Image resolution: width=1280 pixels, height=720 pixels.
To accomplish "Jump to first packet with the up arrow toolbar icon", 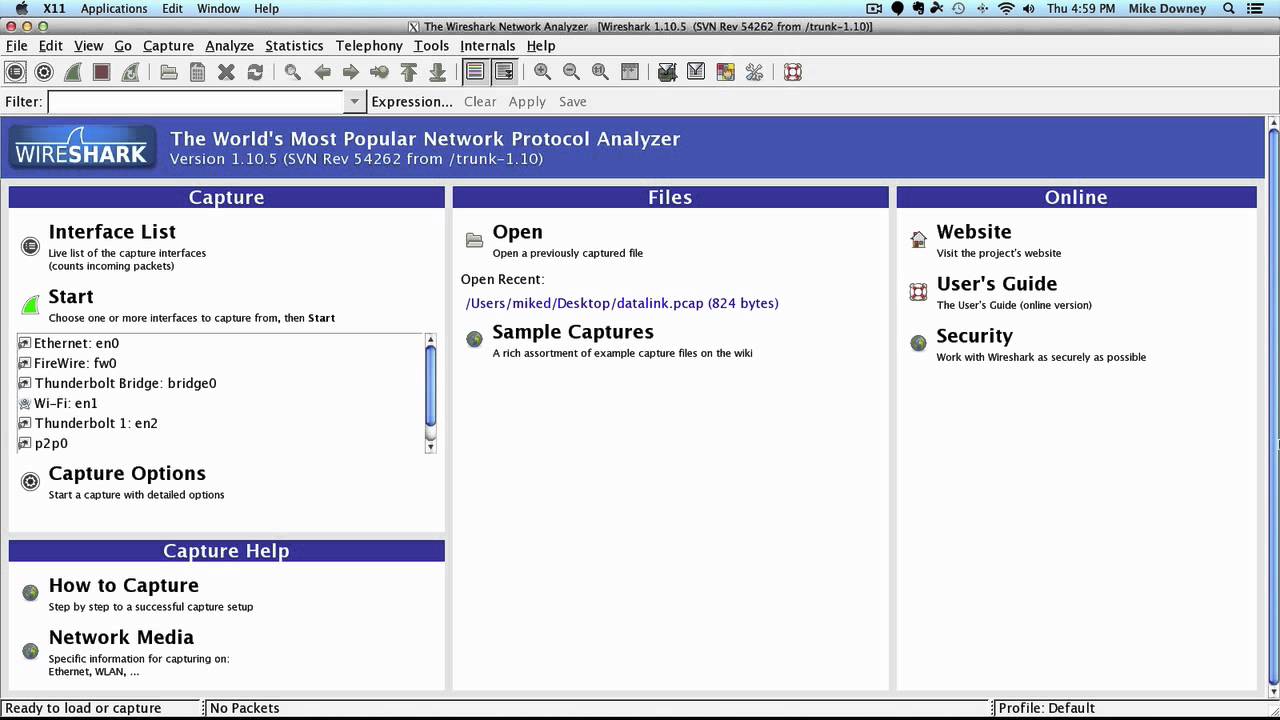I will [408, 72].
